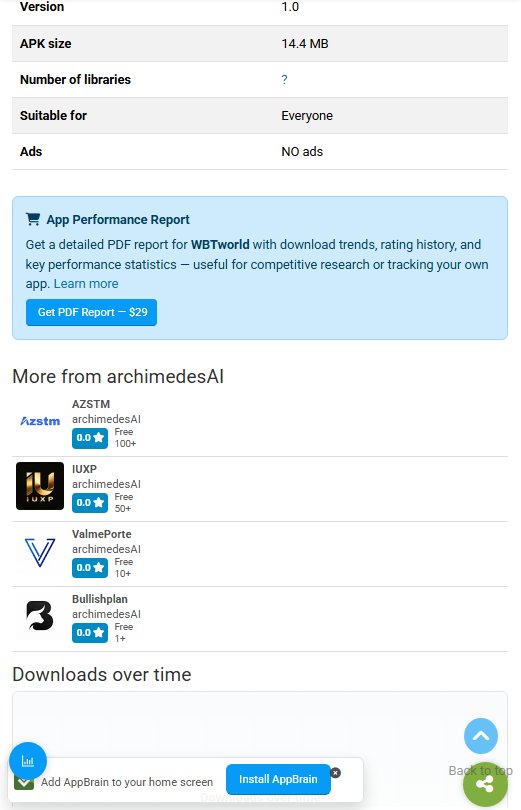
Task: Click the Back to top arrow
Action: [481, 736]
